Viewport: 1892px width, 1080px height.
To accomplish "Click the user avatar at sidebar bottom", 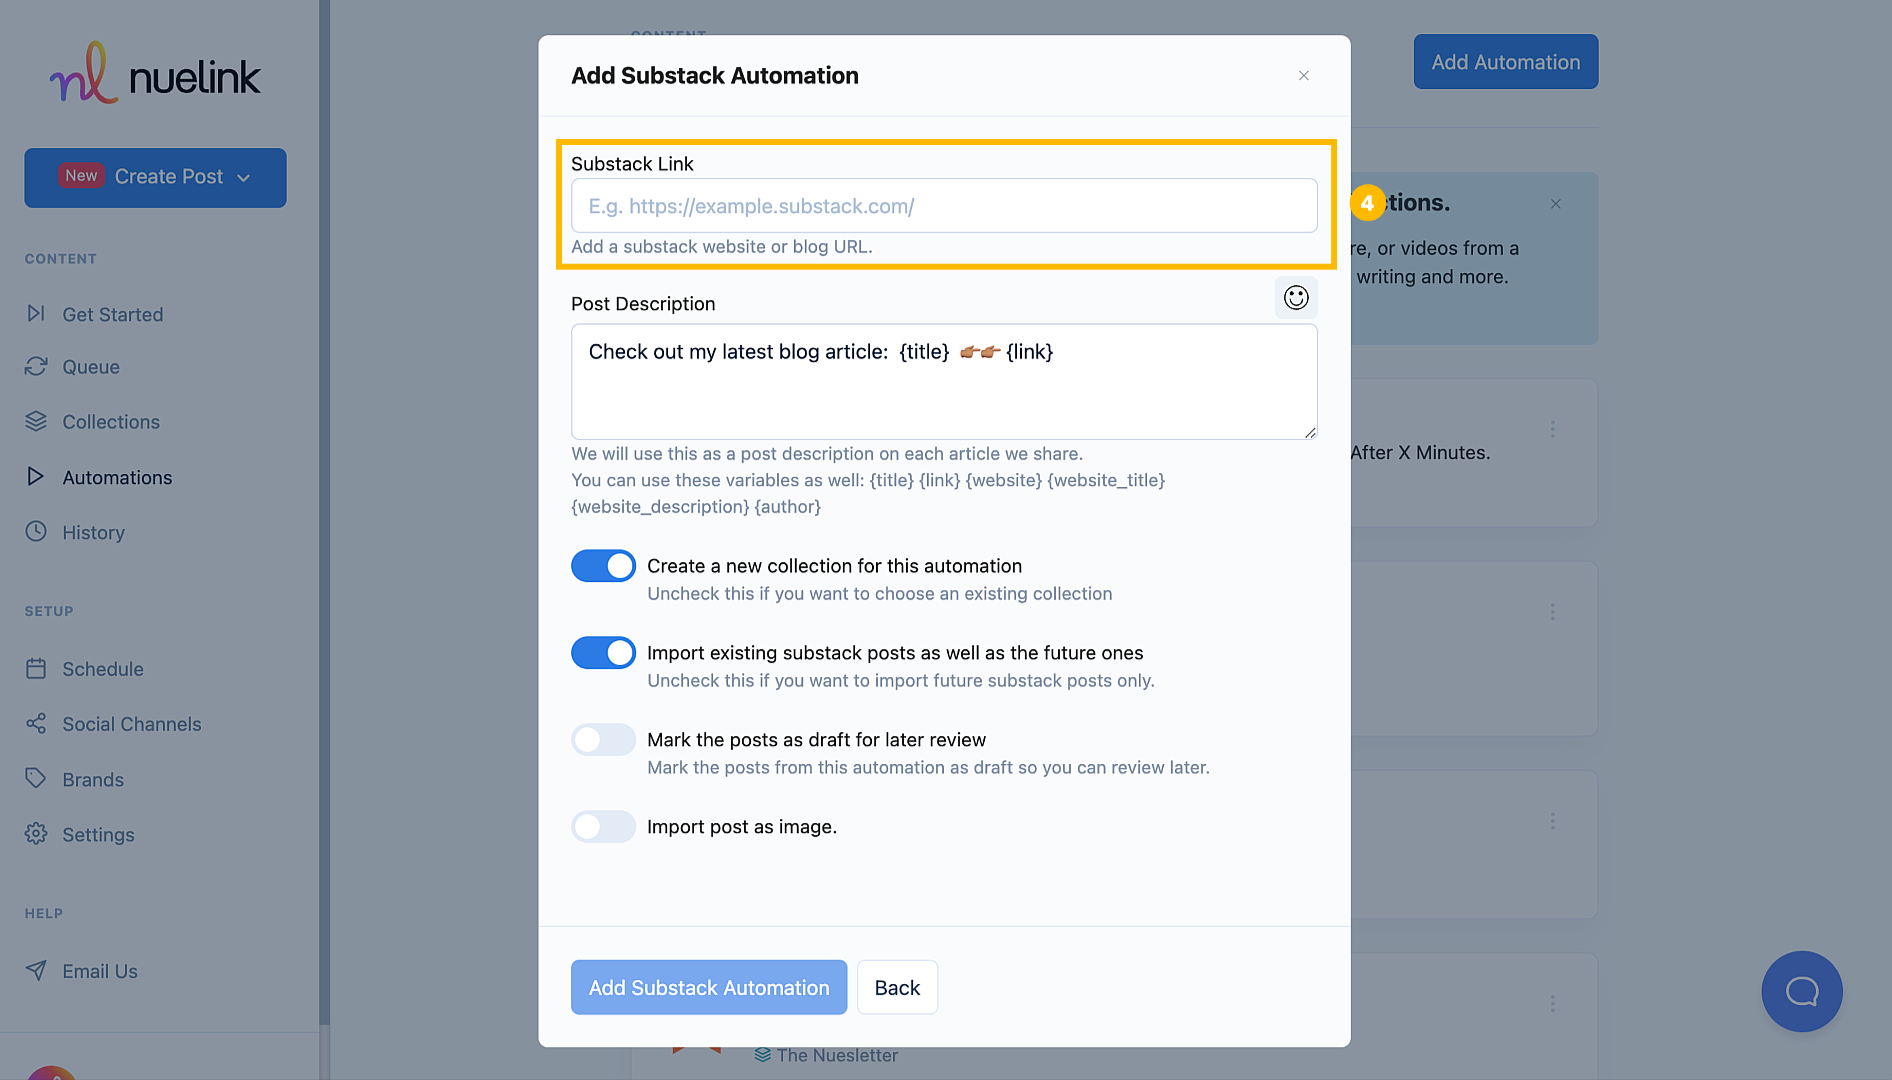I will pos(51,1073).
